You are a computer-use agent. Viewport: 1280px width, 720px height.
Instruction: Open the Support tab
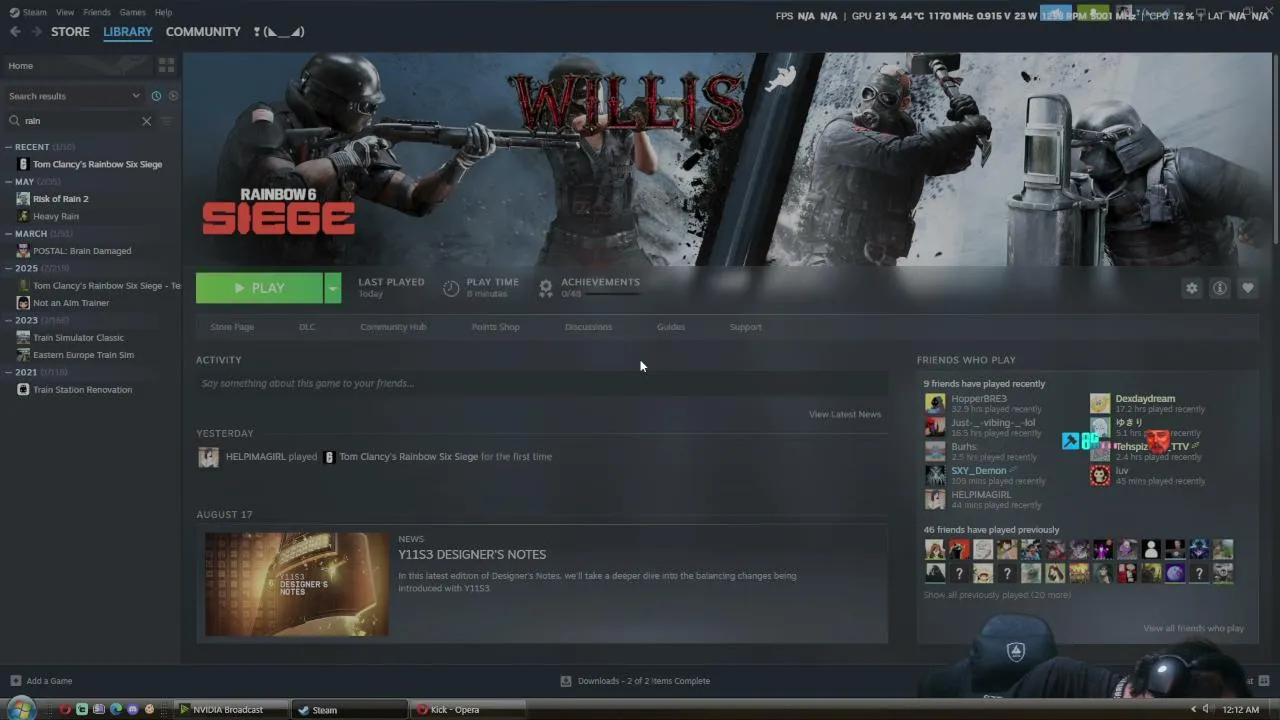745,327
